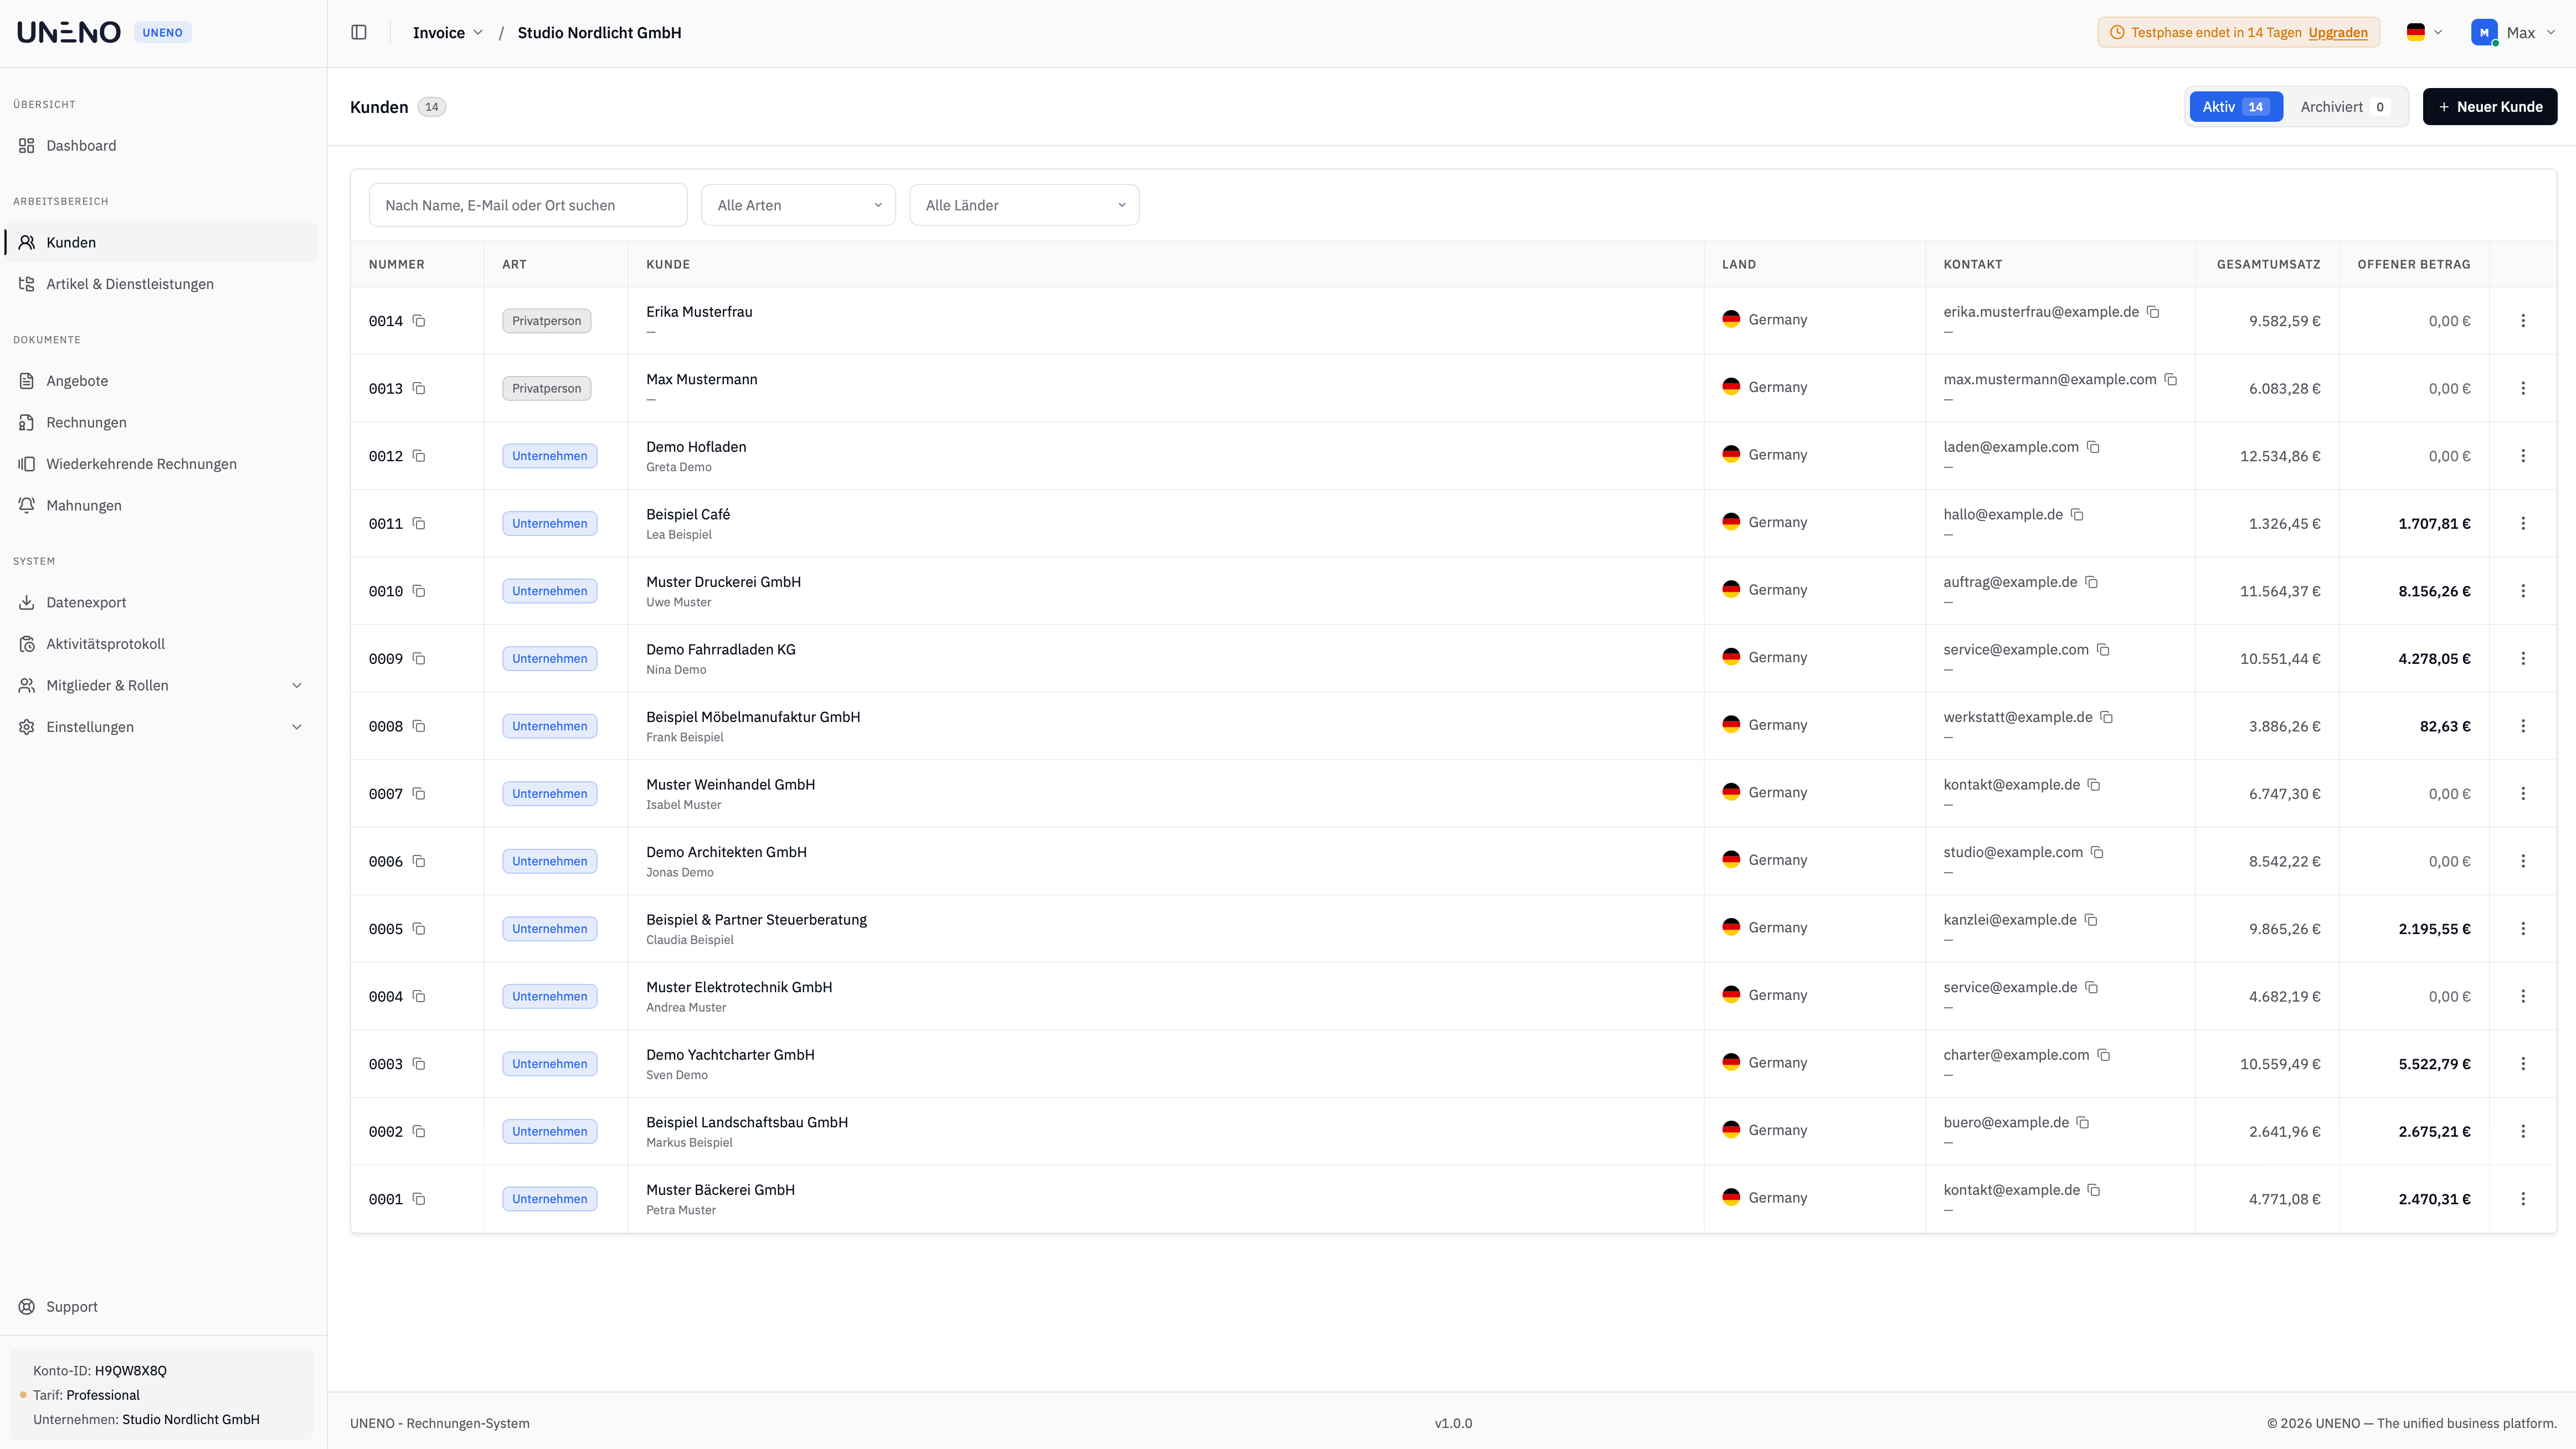The width and height of the screenshot is (2576, 1449).
Task: Open row actions for Muster Druckerei GmbH
Action: (x=2523, y=591)
